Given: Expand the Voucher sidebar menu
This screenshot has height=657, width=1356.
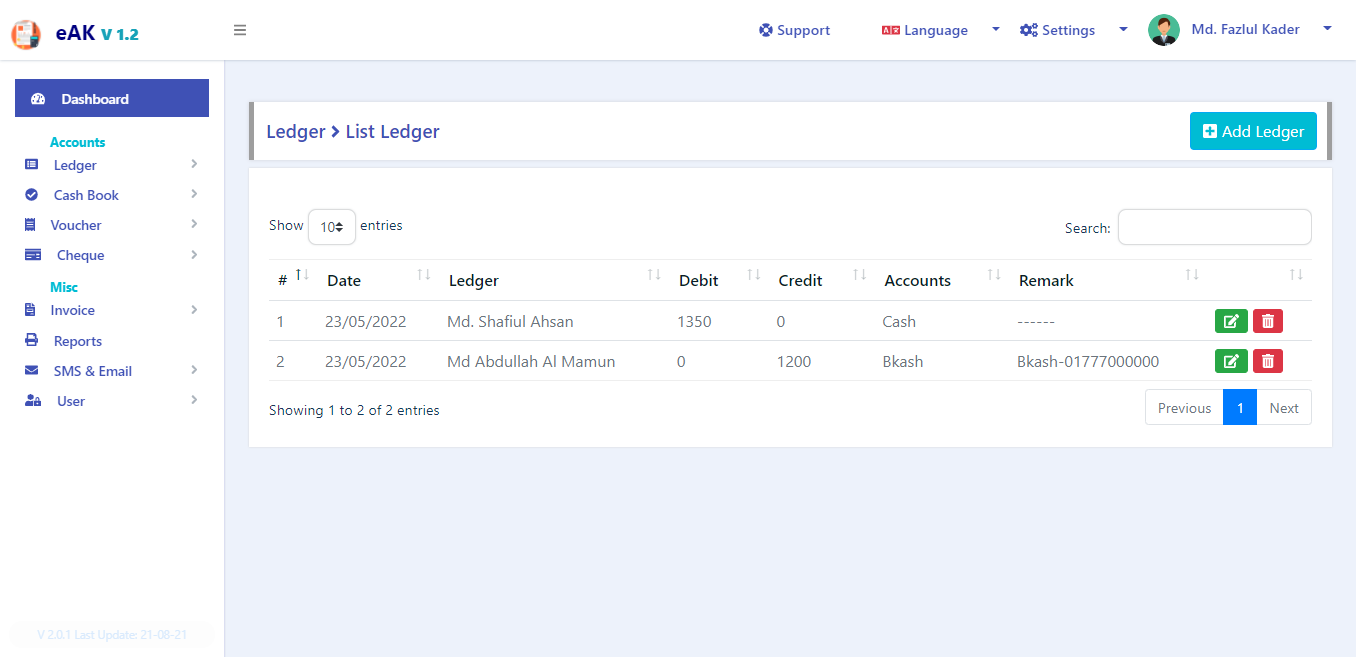Looking at the screenshot, I should pos(112,225).
